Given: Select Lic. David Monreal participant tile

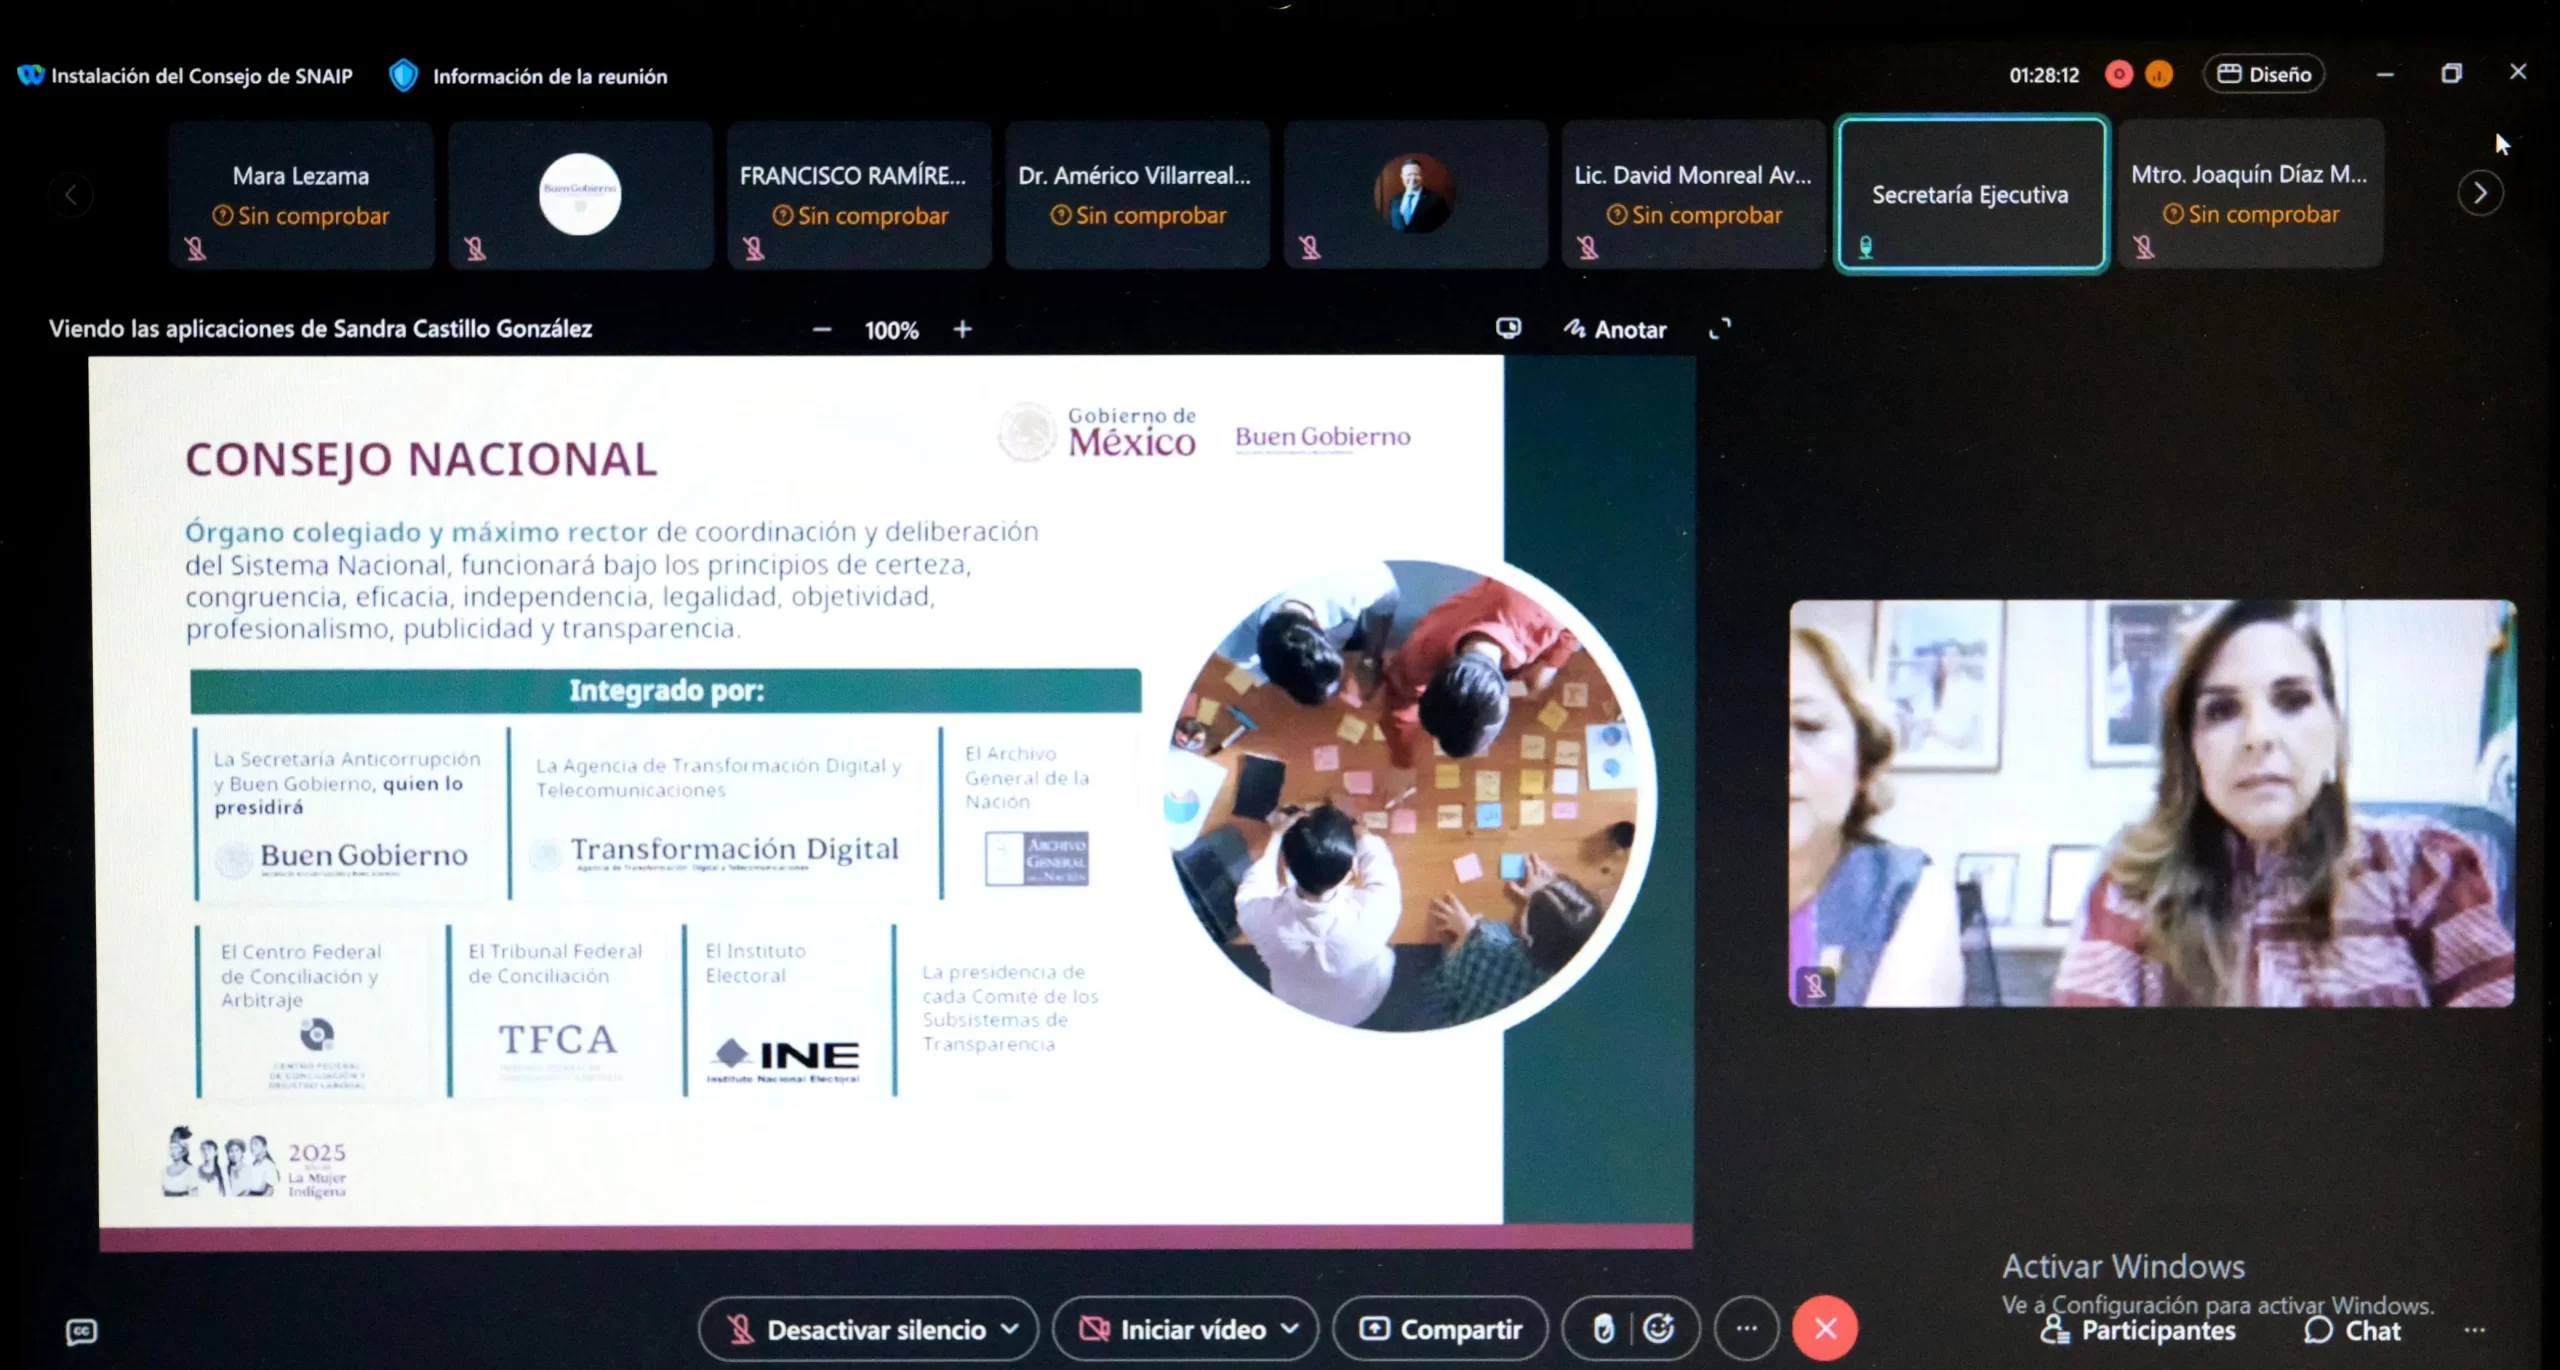Looking at the screenshot, I should click(x=1693, y=196).
